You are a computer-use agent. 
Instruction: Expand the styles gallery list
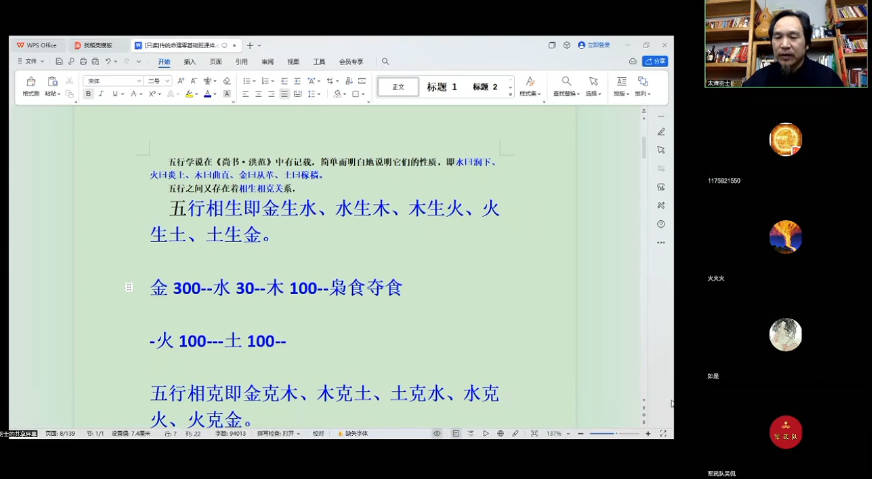[x=510, y=92]
